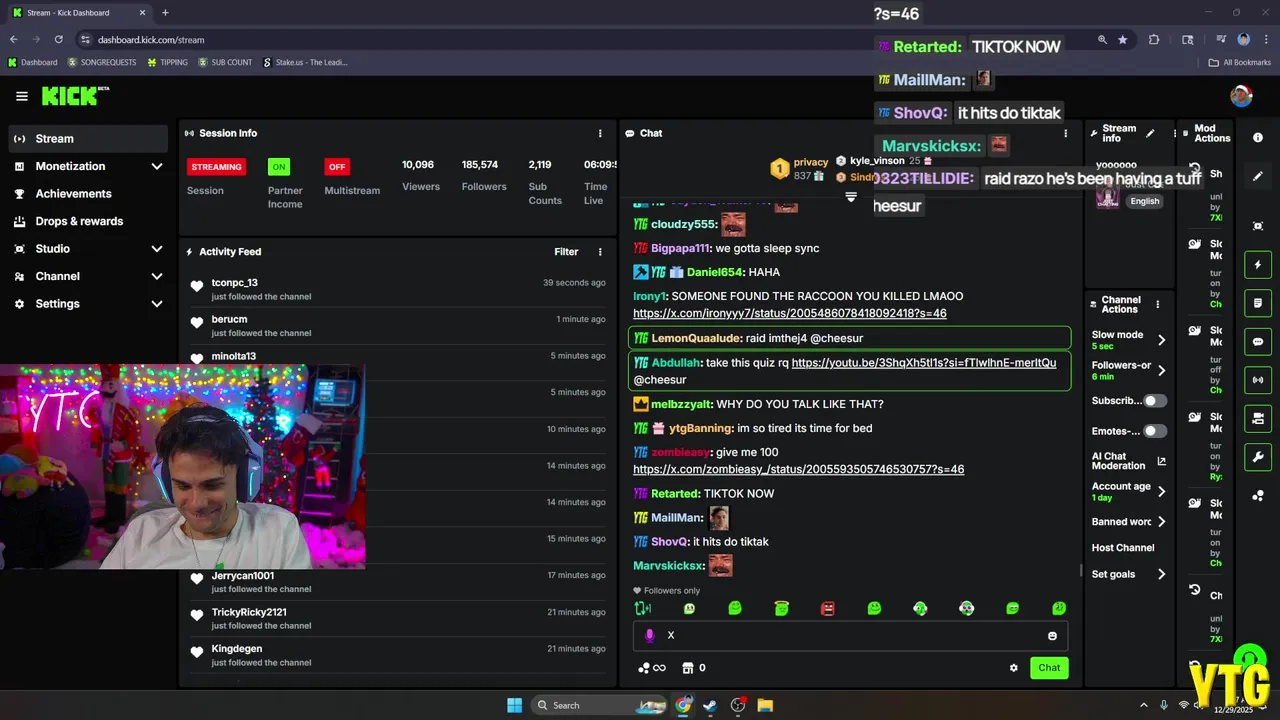Click the chat message input field
The image size is (1280, 720).
click(x=850, y=636)
